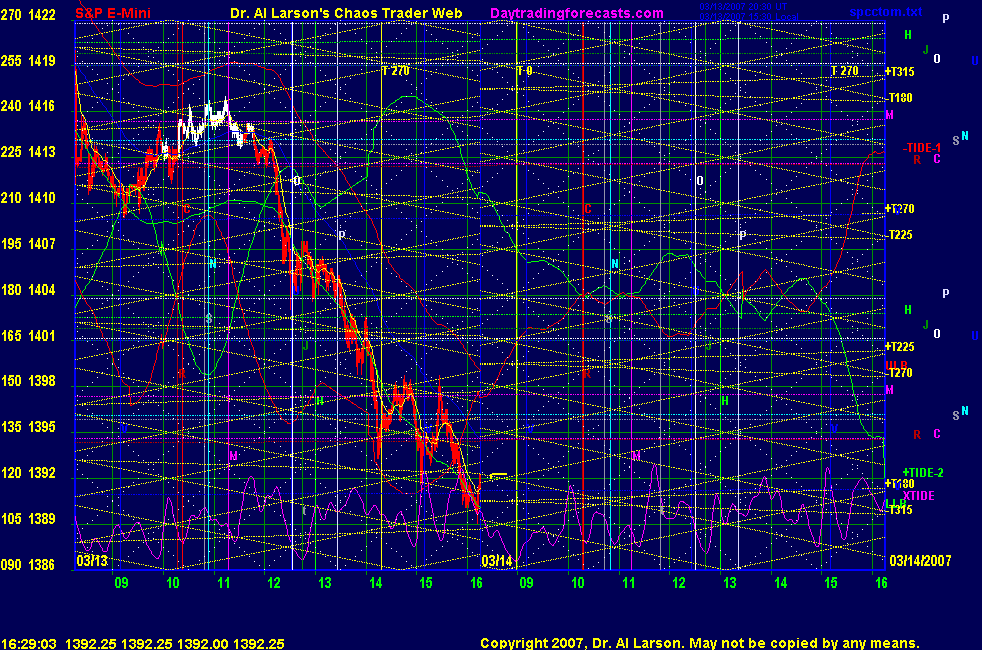The image size is (982, 650).
Task: Click the "Copyright 2007, Dr. Al Larson" notice
Action: 581,643
